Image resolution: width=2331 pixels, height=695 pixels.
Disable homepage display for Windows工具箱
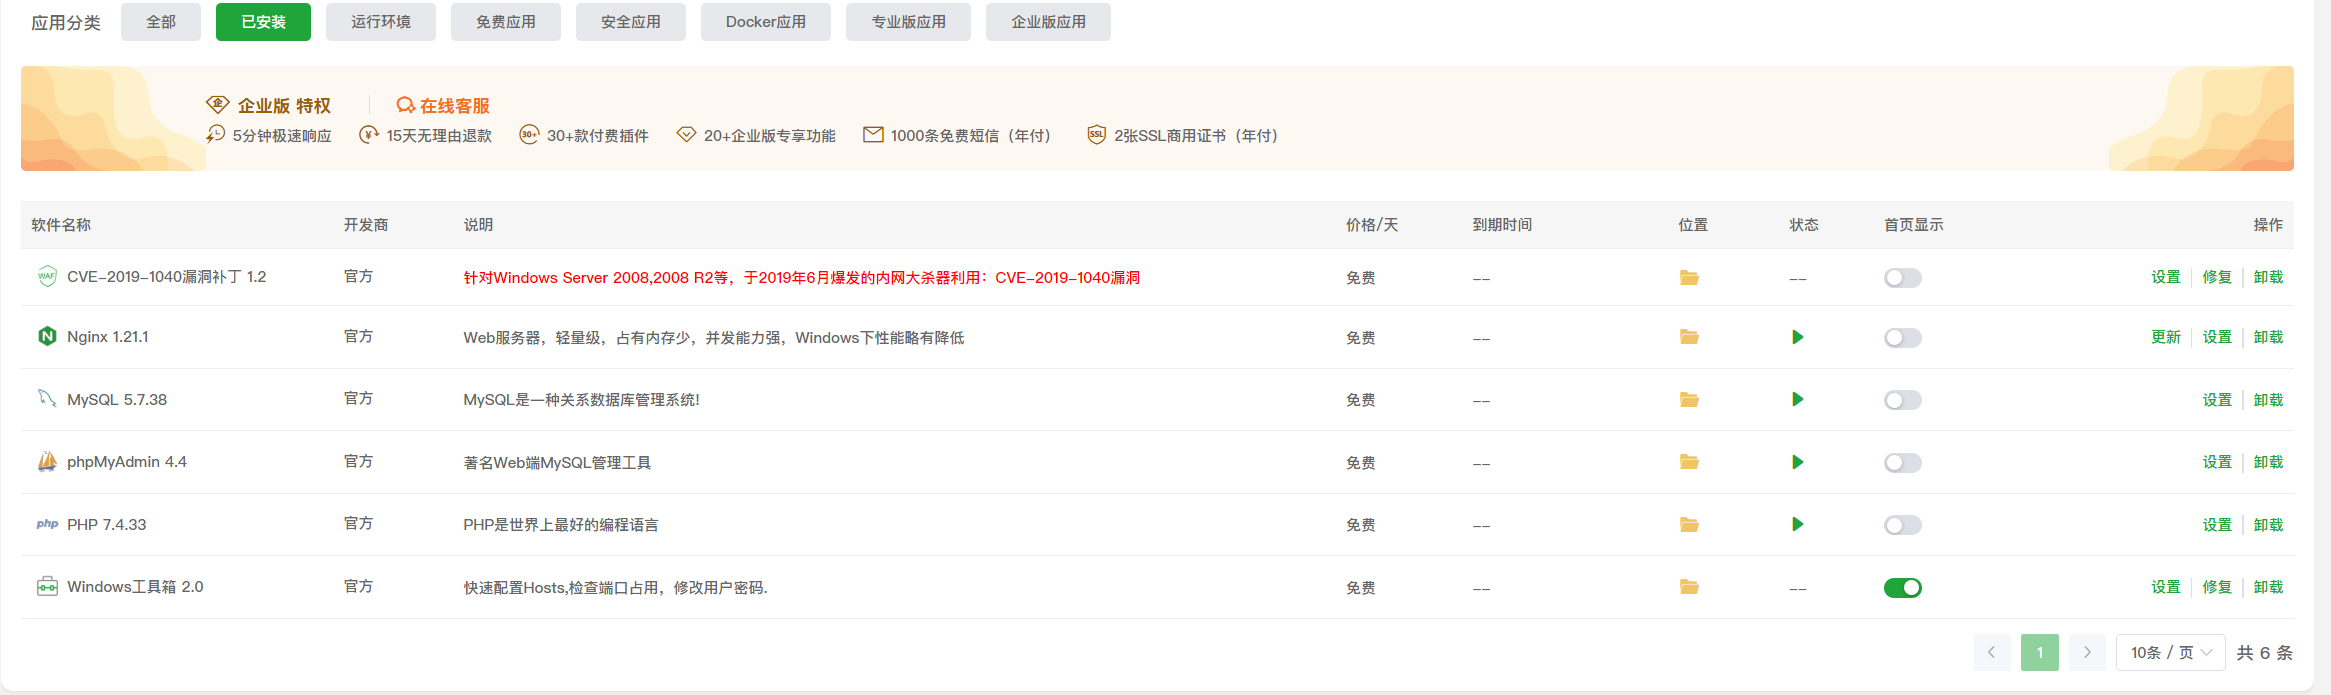pyautogui.click(x=1902, y=588)
